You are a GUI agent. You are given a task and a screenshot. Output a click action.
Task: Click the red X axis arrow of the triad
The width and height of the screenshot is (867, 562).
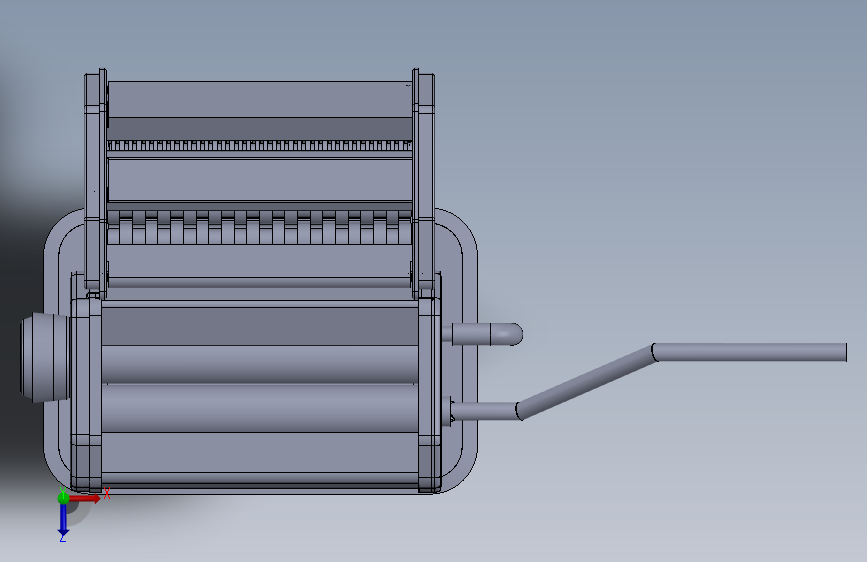pyautogui.click(x=86, y=498)
